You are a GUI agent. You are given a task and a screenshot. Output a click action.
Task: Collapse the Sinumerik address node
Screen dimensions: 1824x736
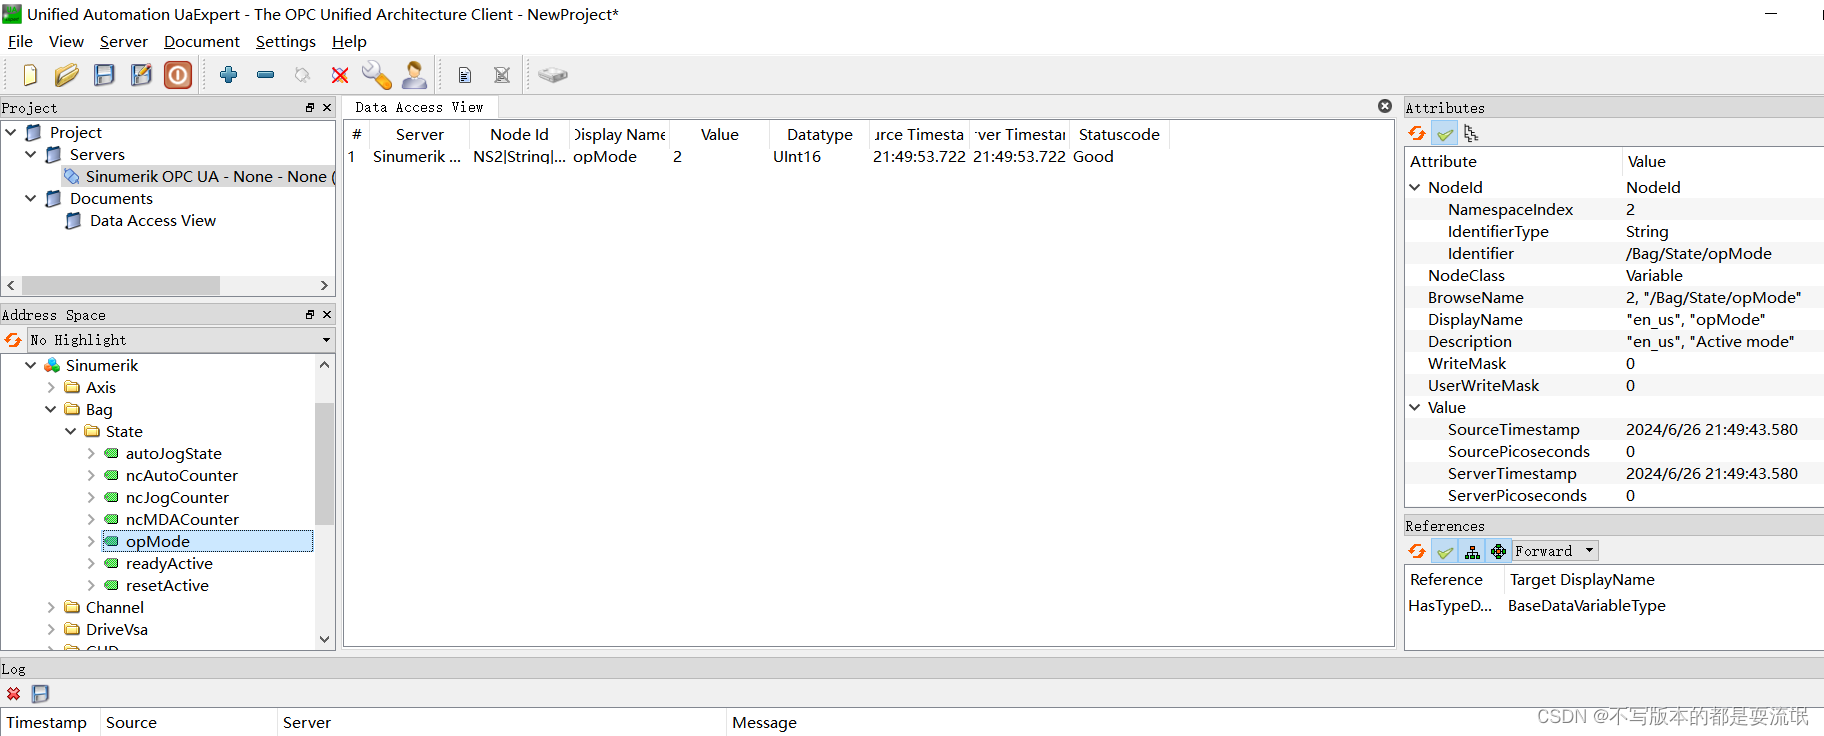[31, 365]
